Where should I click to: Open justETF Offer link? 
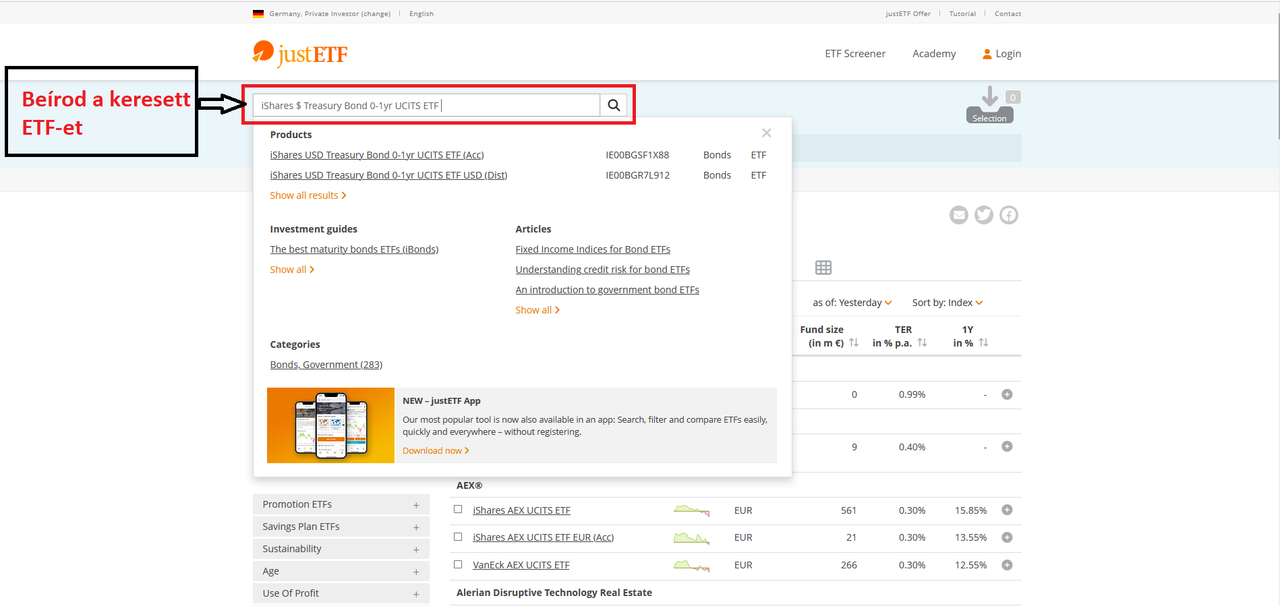tap(908, 14)
